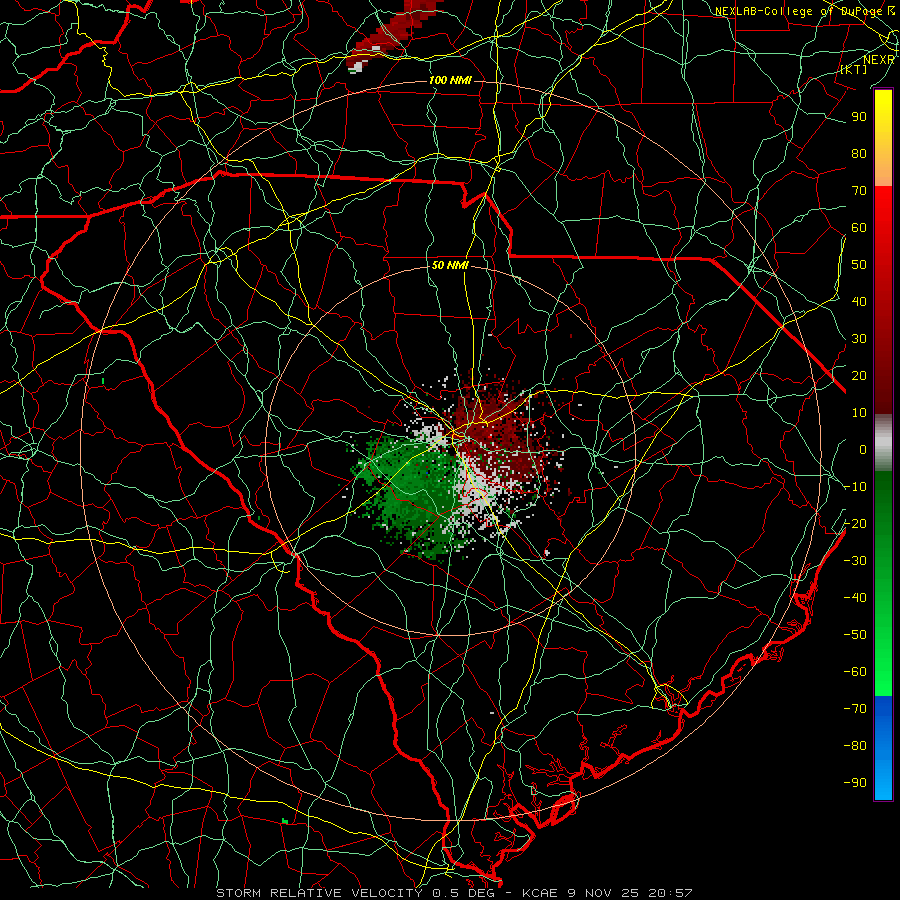The height and width of the screenshot is (900, 900).
Task: Select the 90 value on velocity scale
Action: tap(859, 117)
